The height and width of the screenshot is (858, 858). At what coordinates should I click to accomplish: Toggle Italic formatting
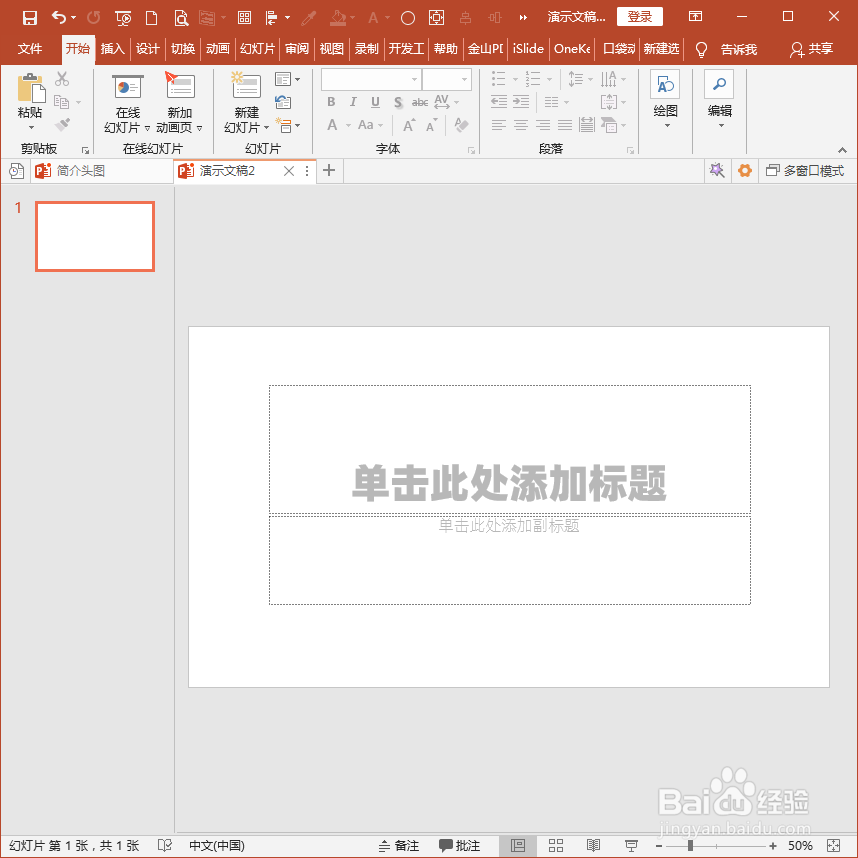coord(353,102)
